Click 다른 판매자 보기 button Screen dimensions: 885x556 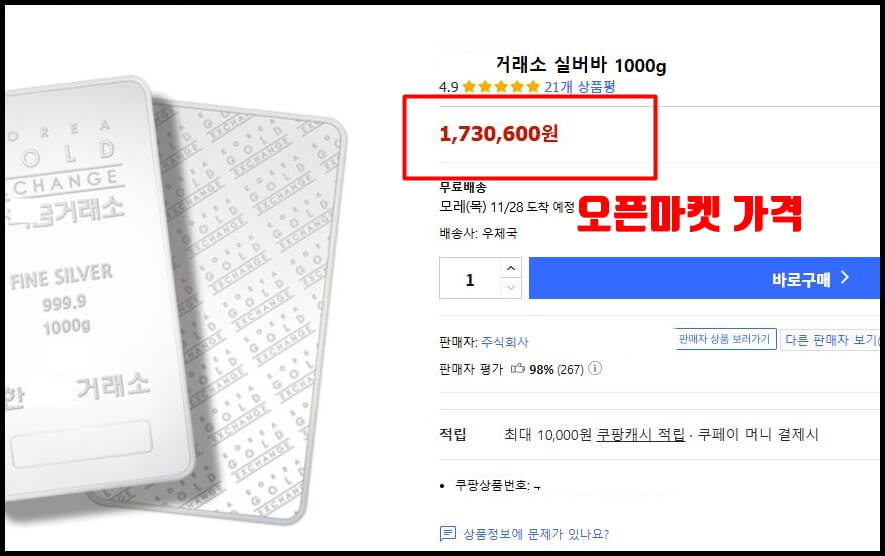pyautogui.click(x=830, y=340)
